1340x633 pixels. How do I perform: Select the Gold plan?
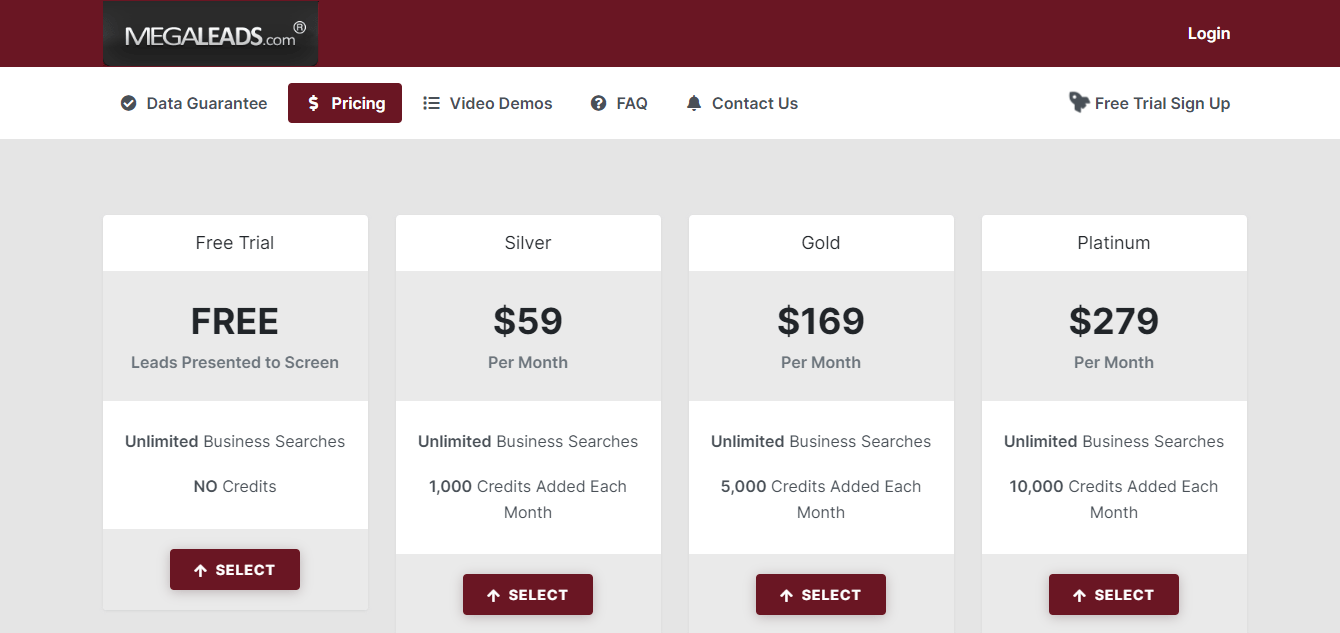pos(821,594)
